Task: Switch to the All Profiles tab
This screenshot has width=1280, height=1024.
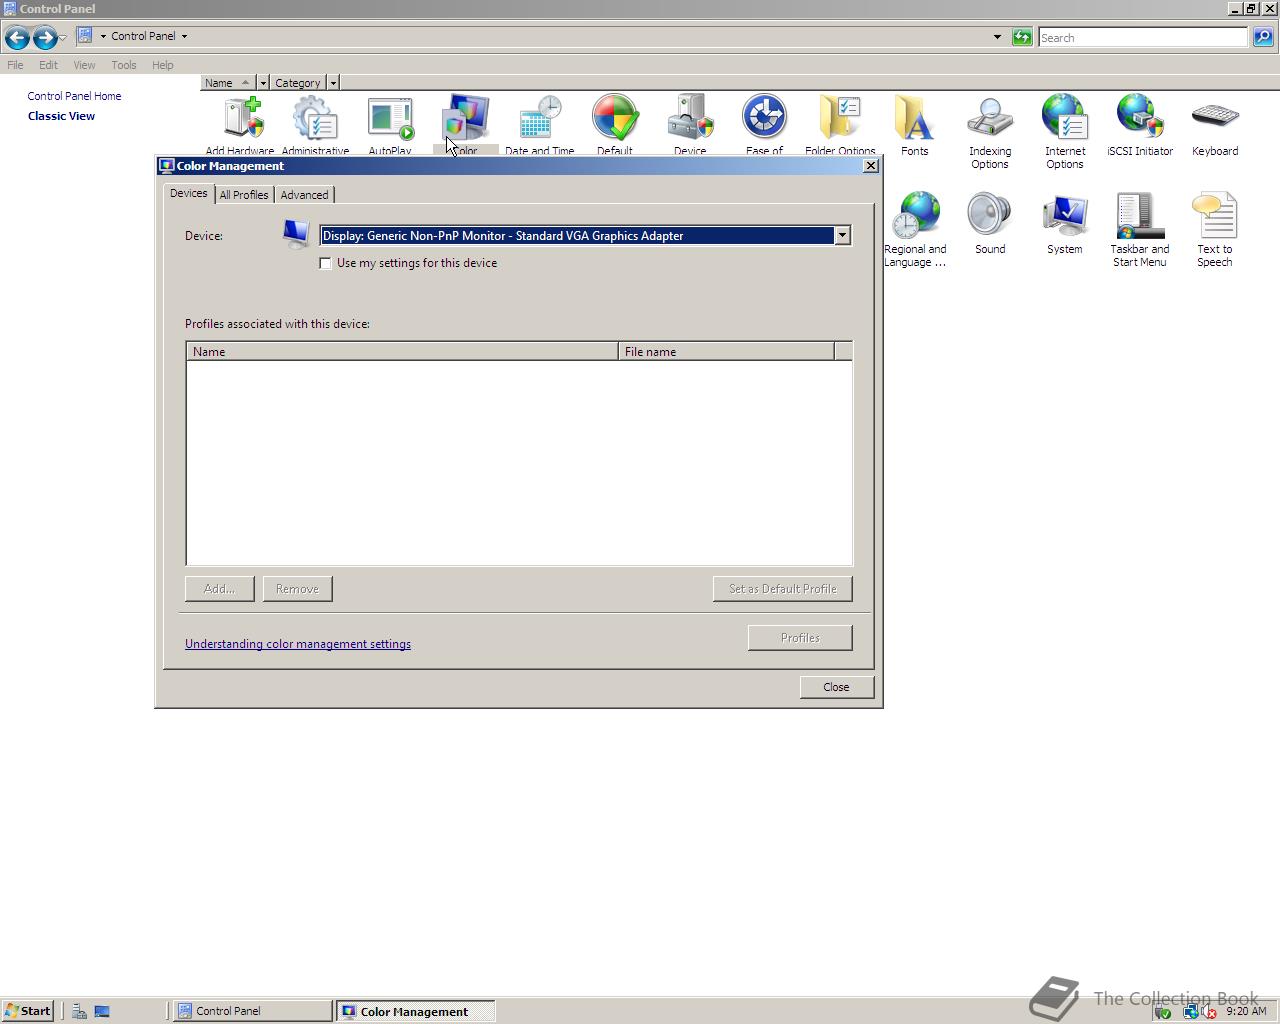Action: (x=244, y=195)
